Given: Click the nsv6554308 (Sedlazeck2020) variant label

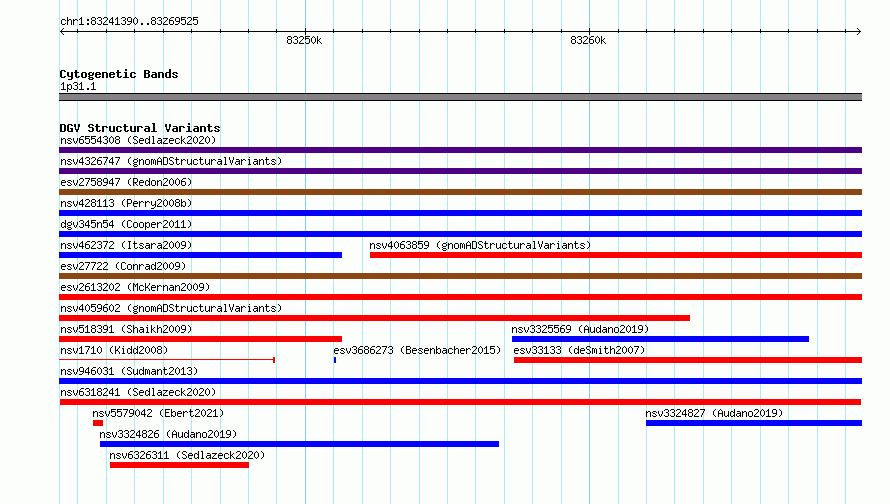Looking at the screenshot, I should pos(138,140).
